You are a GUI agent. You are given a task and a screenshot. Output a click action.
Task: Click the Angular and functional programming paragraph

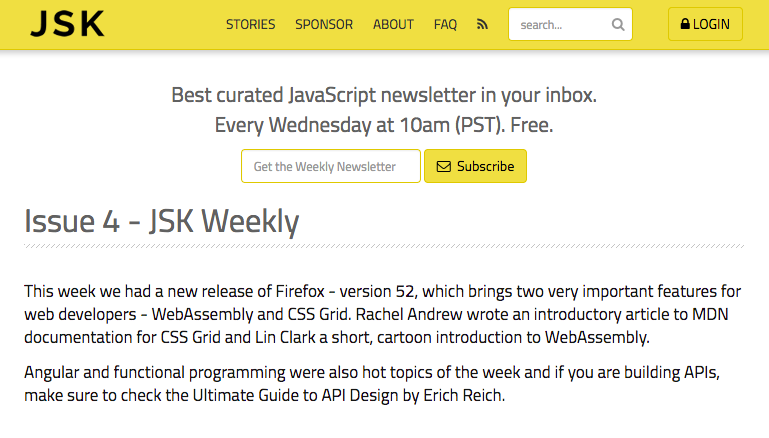pos(372,384)
